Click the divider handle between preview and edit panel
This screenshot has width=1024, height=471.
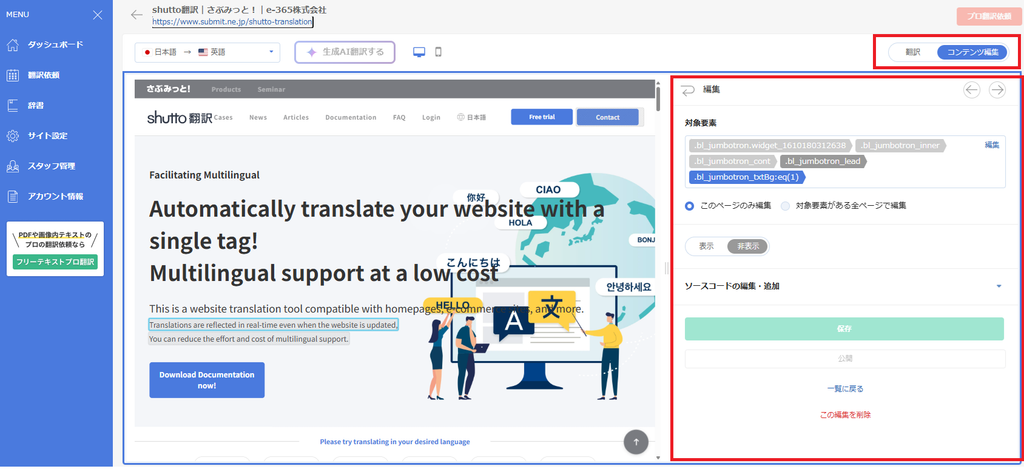666,268
